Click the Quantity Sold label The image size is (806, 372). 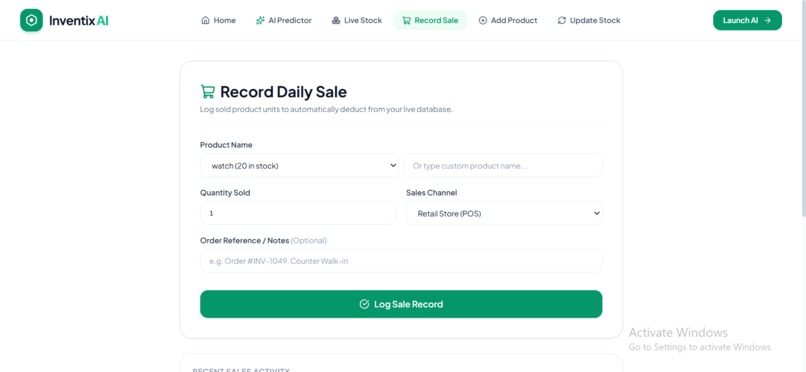[225, 193]
